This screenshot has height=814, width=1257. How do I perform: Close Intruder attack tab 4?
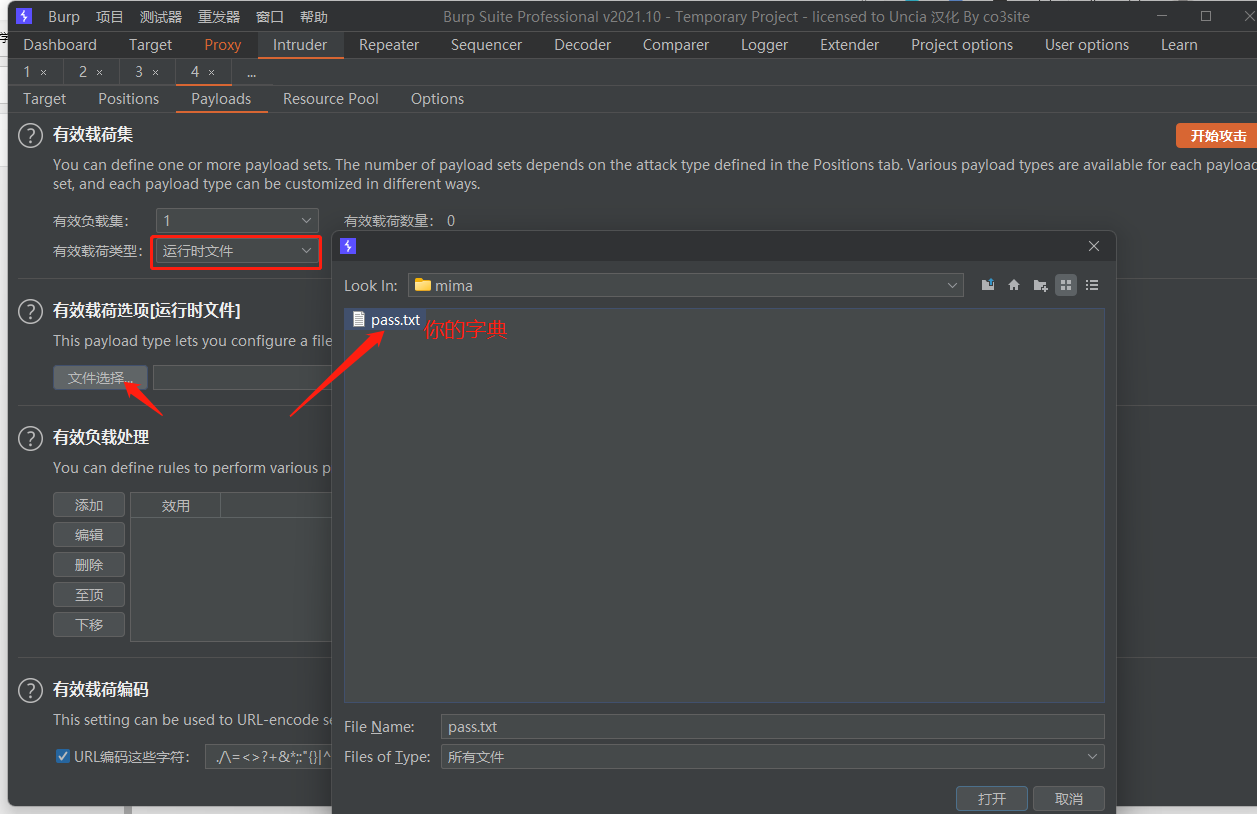pyautogui.click(x=211, y=73)
